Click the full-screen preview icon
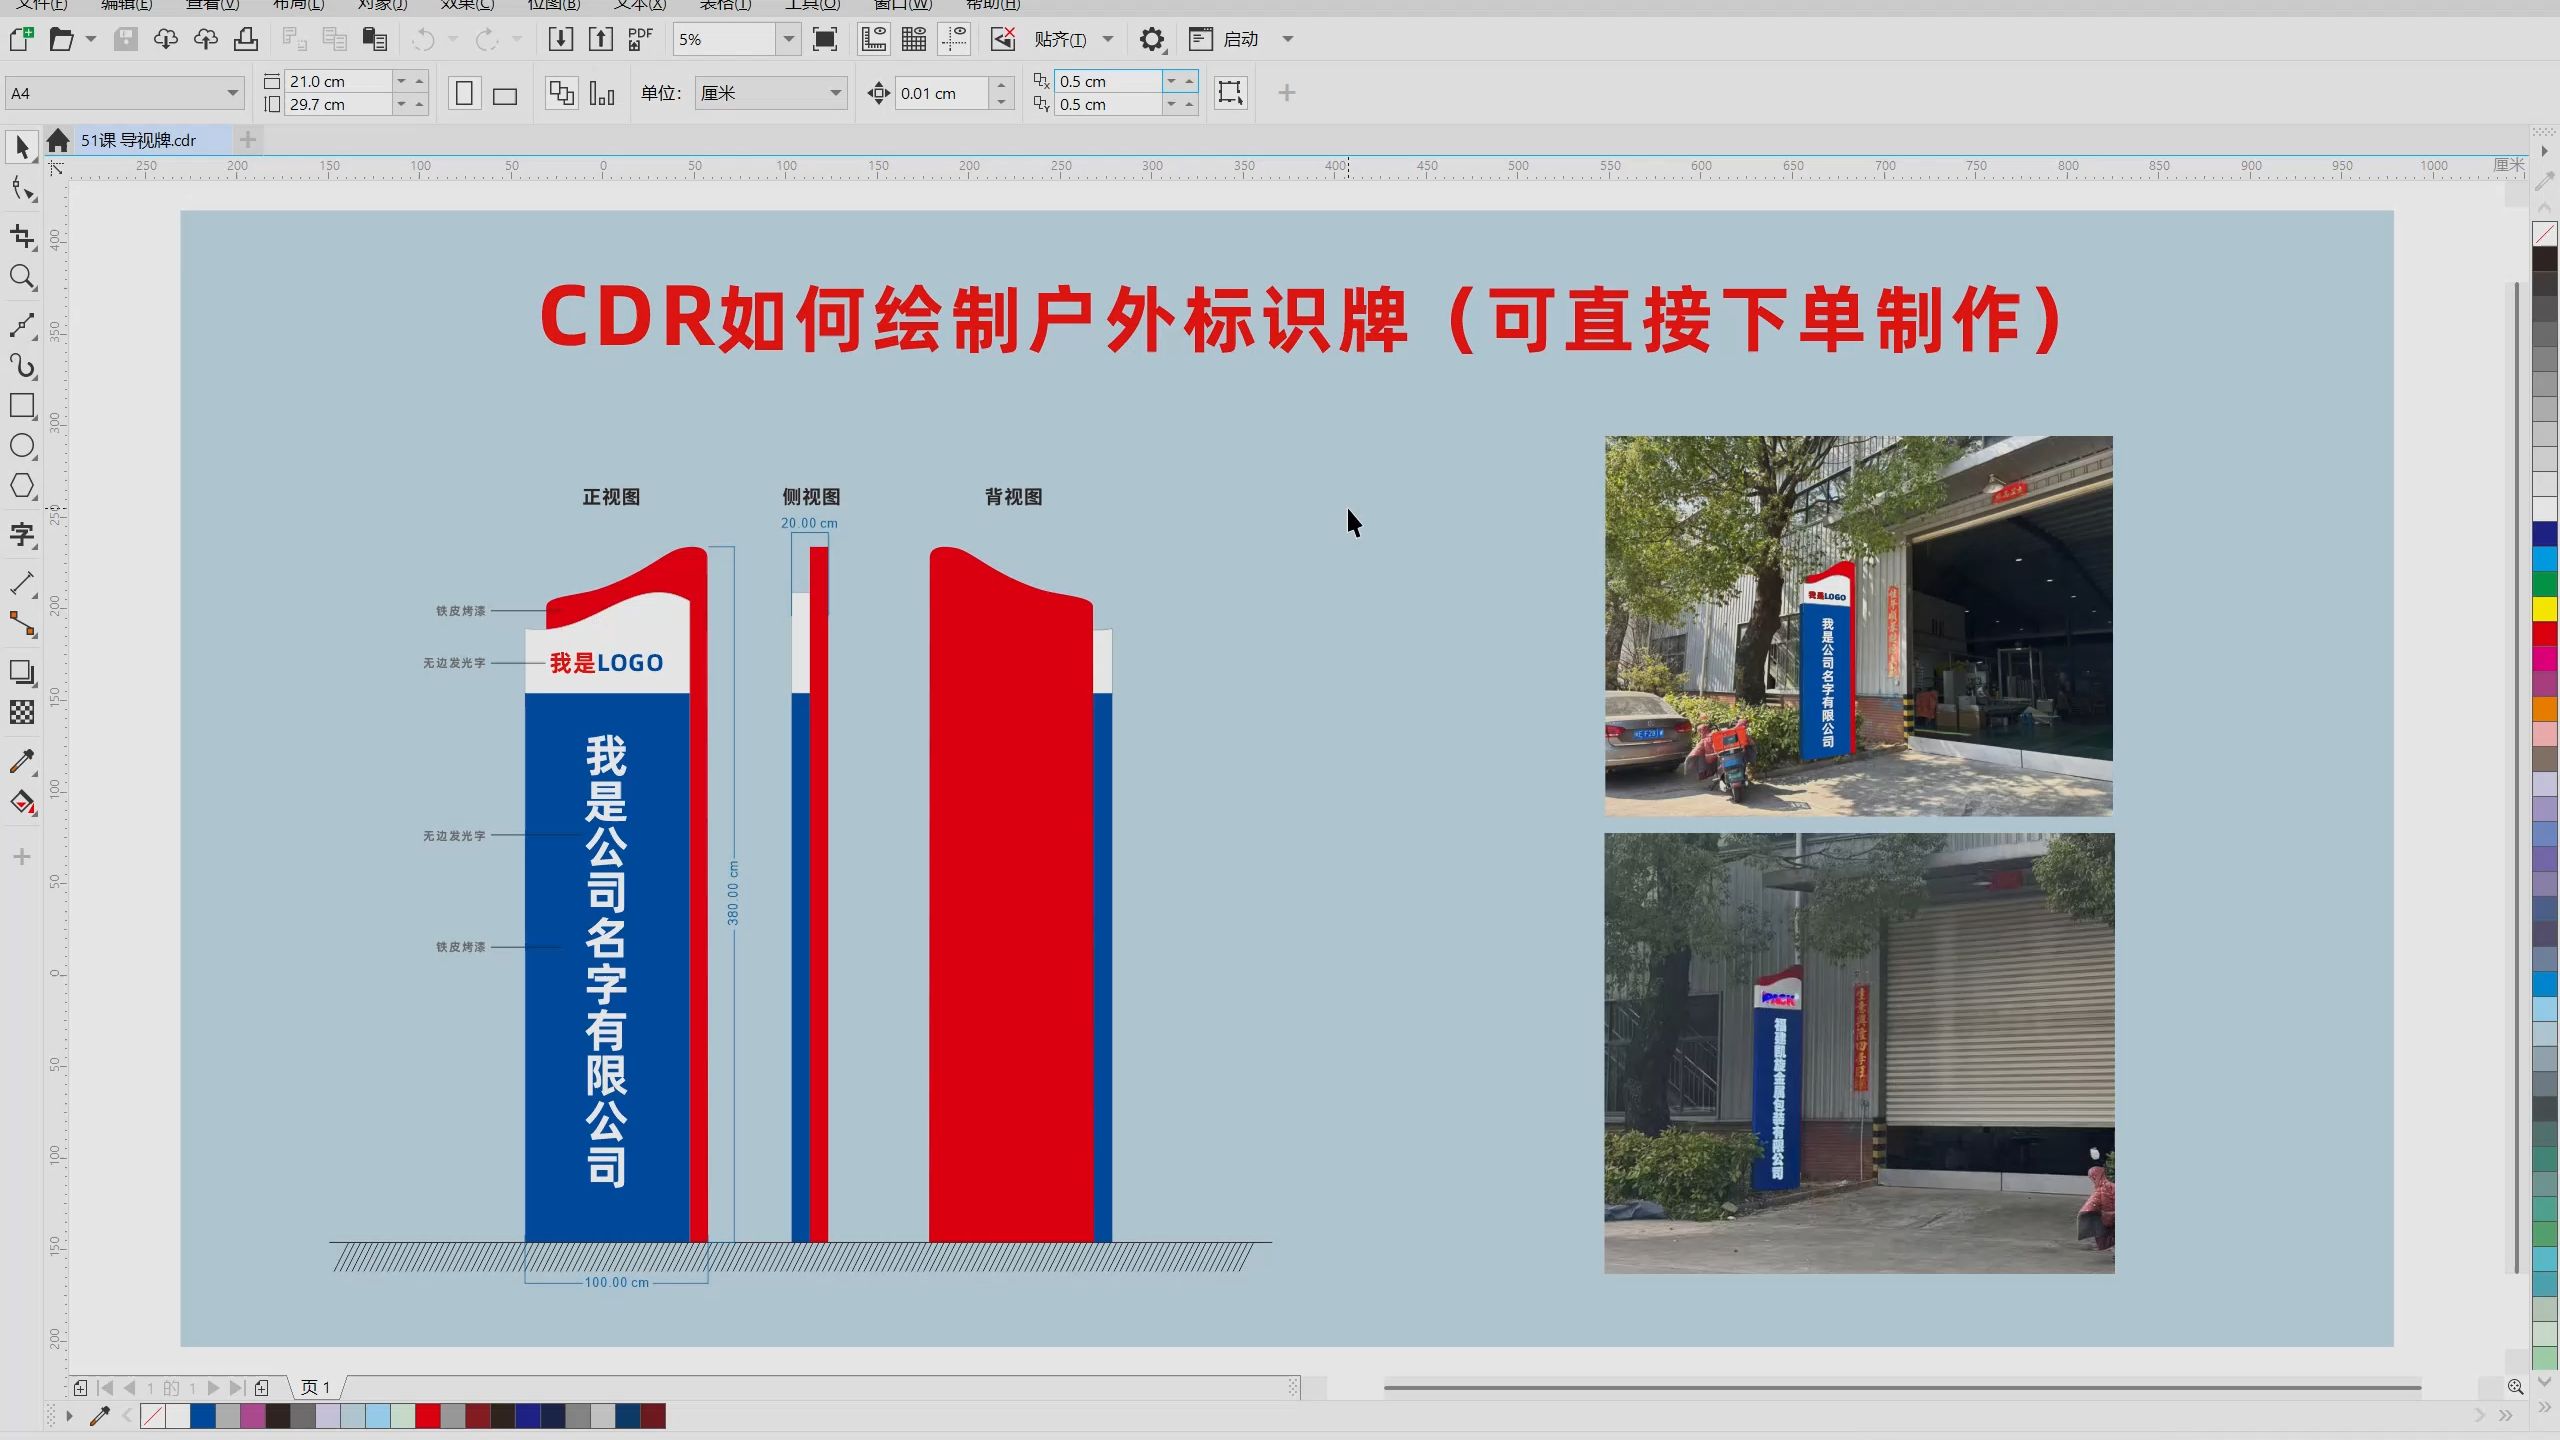The width and height of the screenshot is (2560, 1440). [x=825, y=39]
